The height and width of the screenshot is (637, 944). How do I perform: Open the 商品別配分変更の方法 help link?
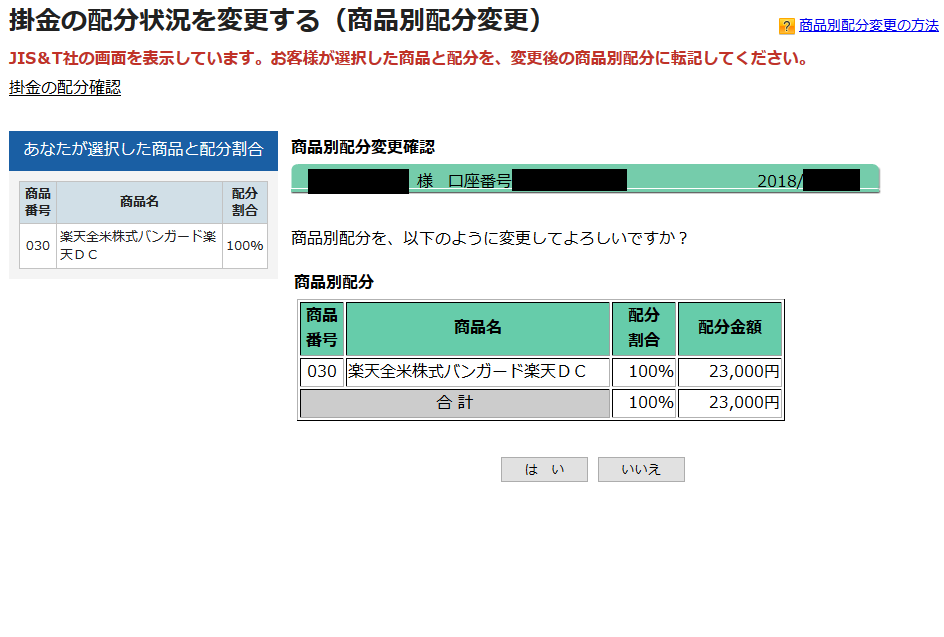tap(868, 26)
